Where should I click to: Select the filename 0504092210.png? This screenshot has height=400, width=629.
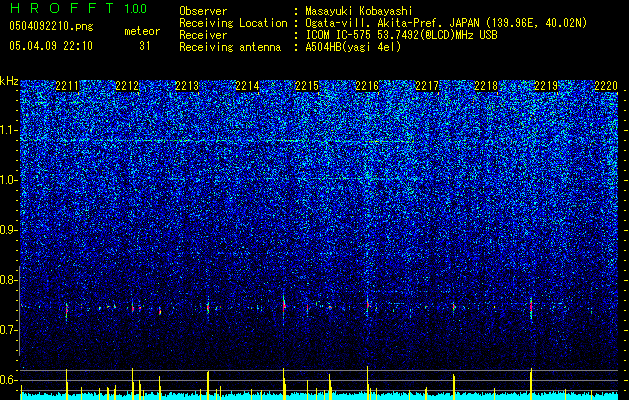51,26
